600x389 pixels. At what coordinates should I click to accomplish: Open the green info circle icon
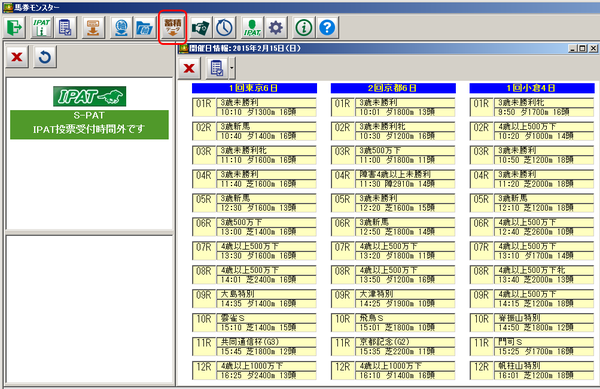(x=303, y=28)
